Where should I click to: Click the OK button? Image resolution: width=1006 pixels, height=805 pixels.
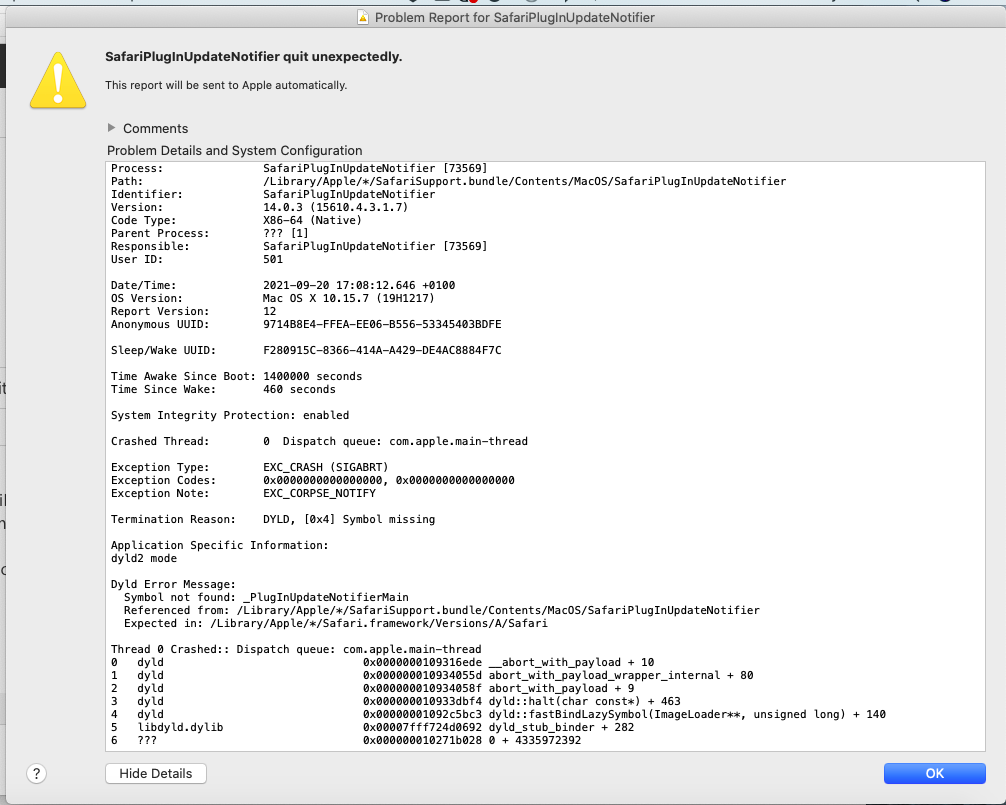coord(934,773)
